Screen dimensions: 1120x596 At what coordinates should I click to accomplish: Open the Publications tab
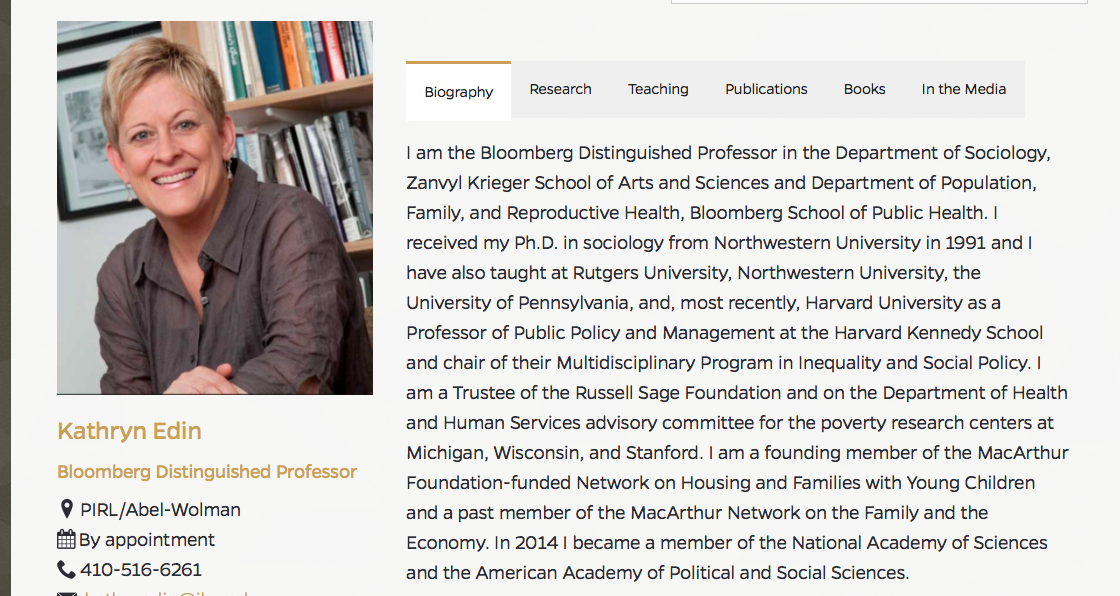click(766, 89)
